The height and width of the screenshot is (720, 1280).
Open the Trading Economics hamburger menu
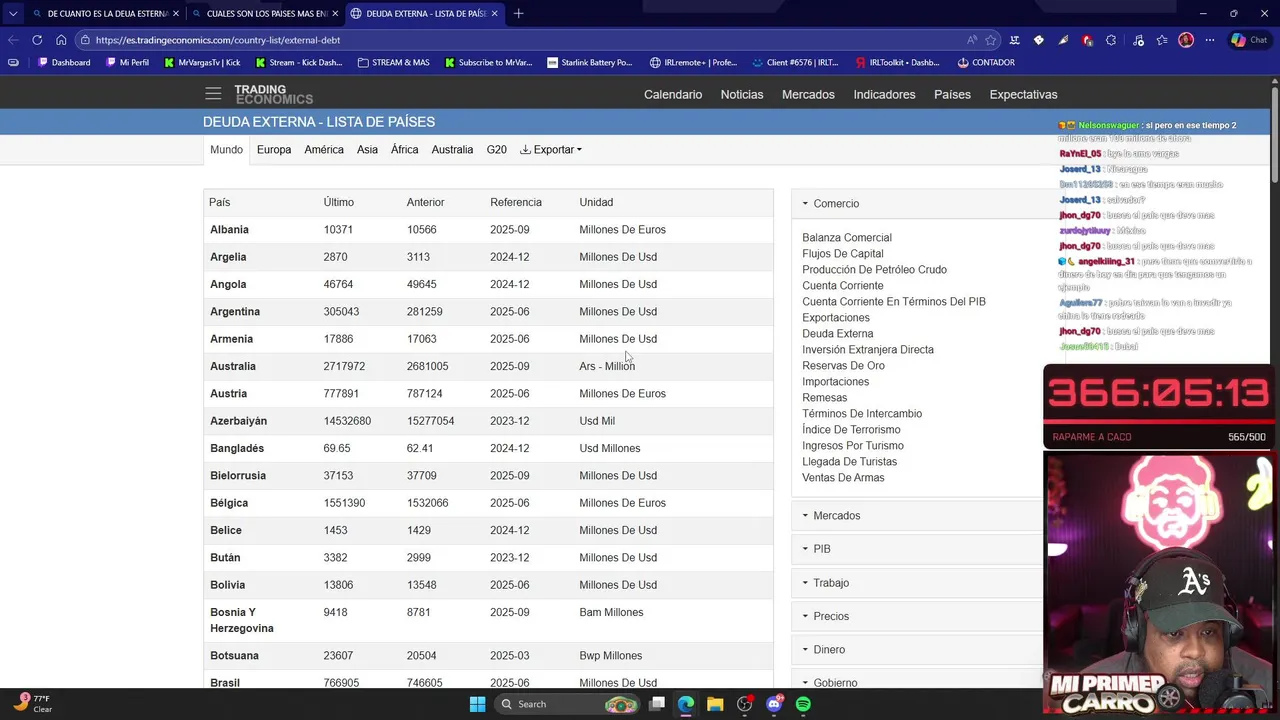213,94
